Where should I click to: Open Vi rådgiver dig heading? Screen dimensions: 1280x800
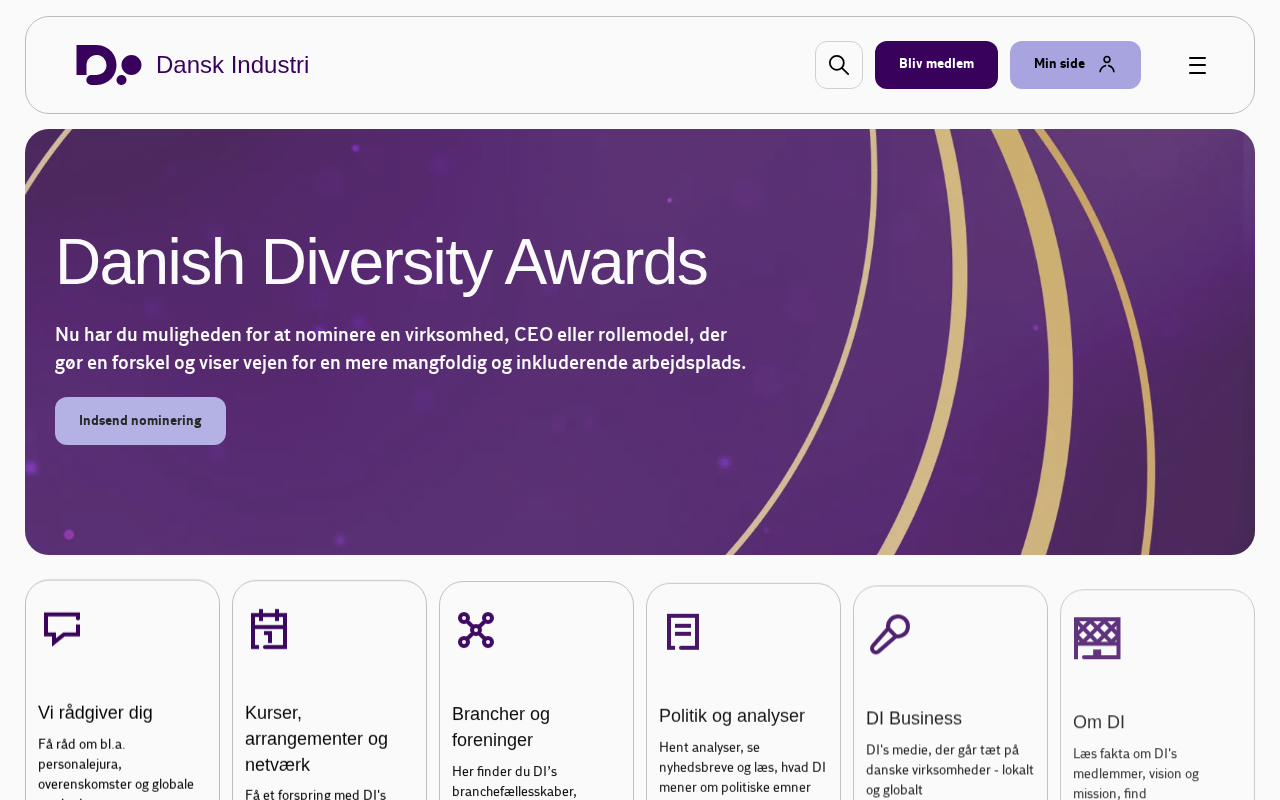(95, 713)
